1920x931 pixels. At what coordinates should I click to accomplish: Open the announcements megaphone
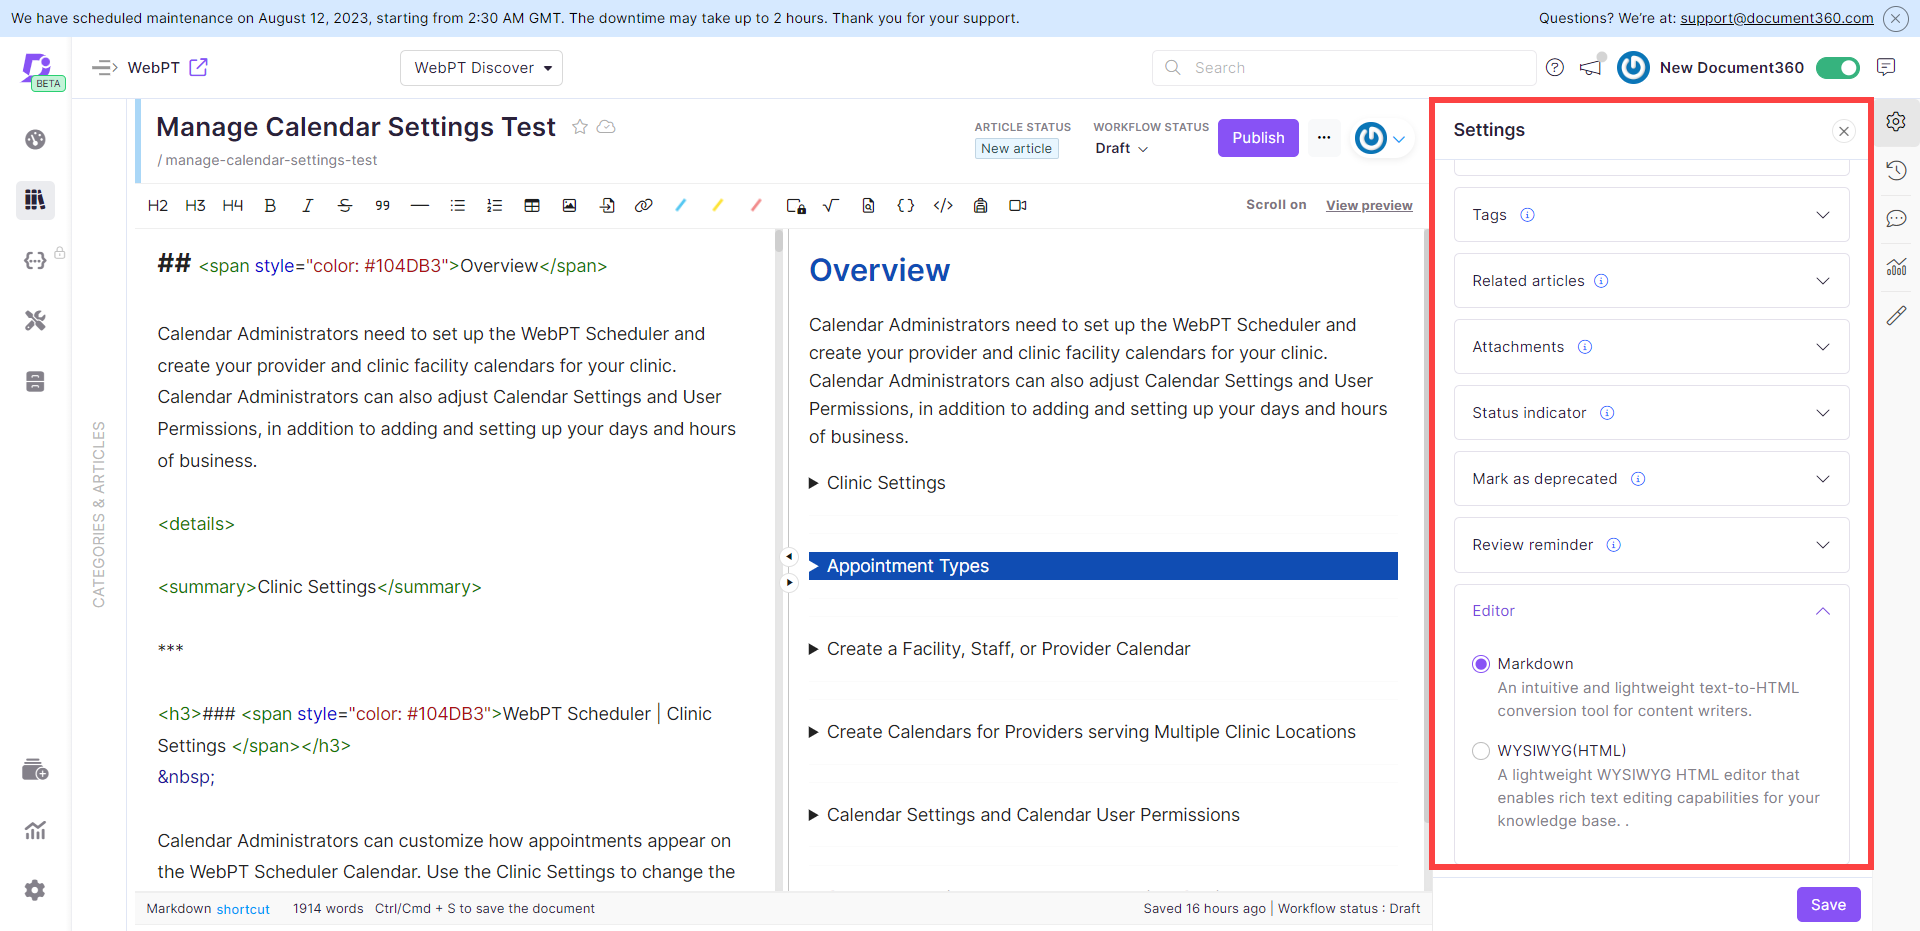pos(1590,68)
